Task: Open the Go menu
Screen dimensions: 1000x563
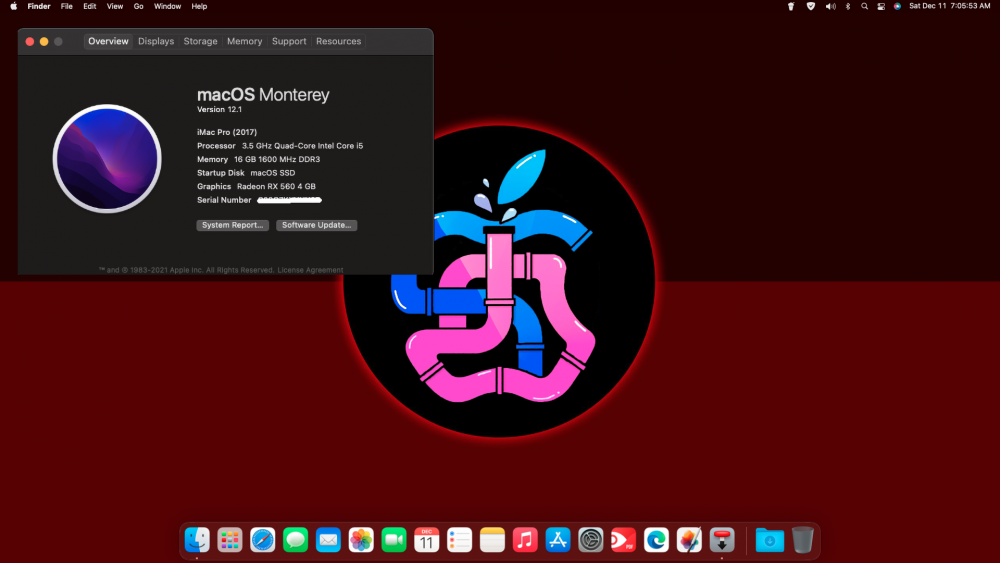Action: pos(138,6)
